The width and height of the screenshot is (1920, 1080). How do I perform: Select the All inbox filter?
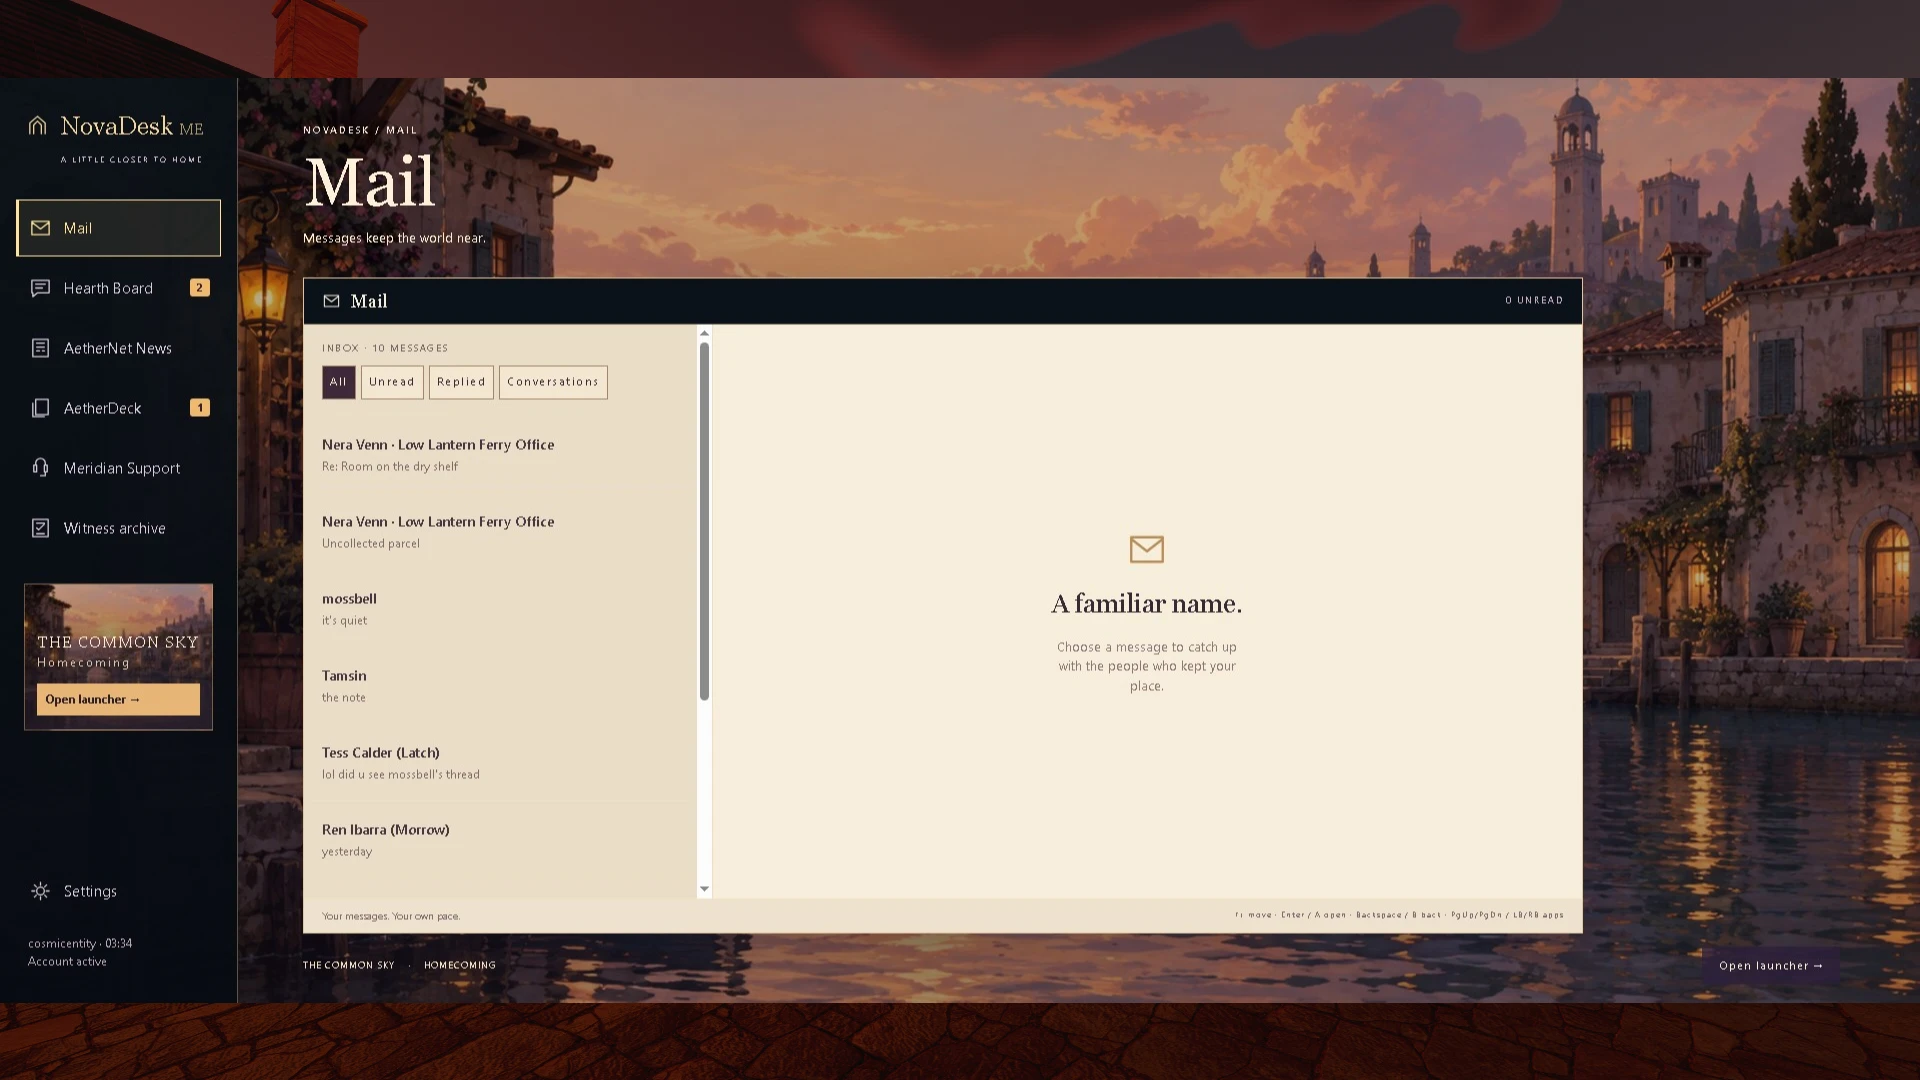point(338,382)
